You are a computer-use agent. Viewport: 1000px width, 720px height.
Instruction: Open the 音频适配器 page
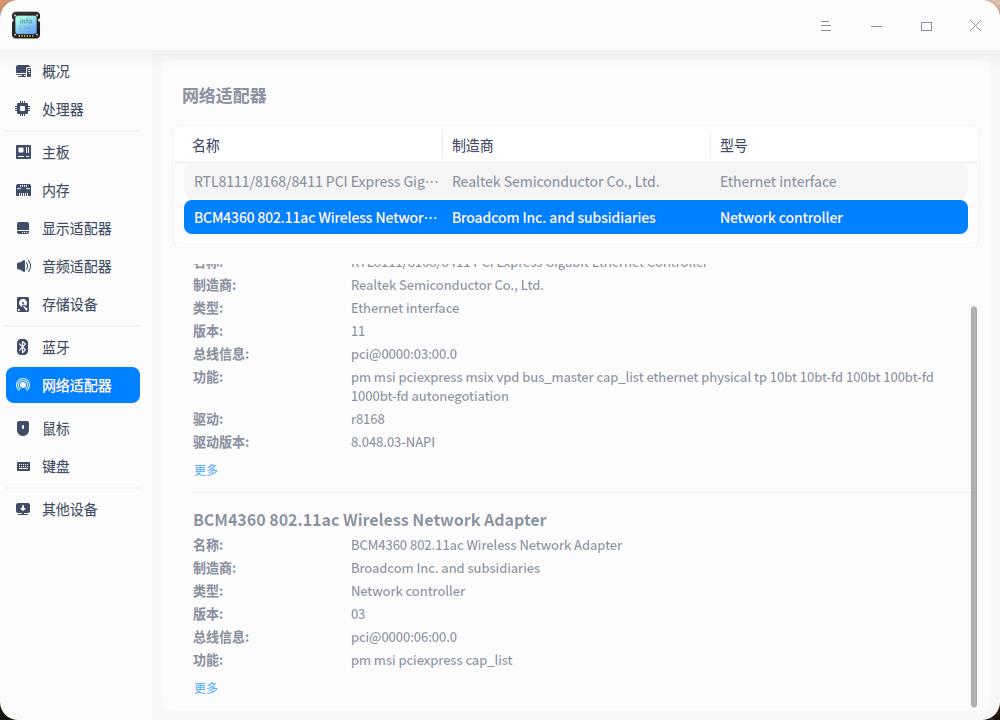pyautogui.click(x=77, y=267)
